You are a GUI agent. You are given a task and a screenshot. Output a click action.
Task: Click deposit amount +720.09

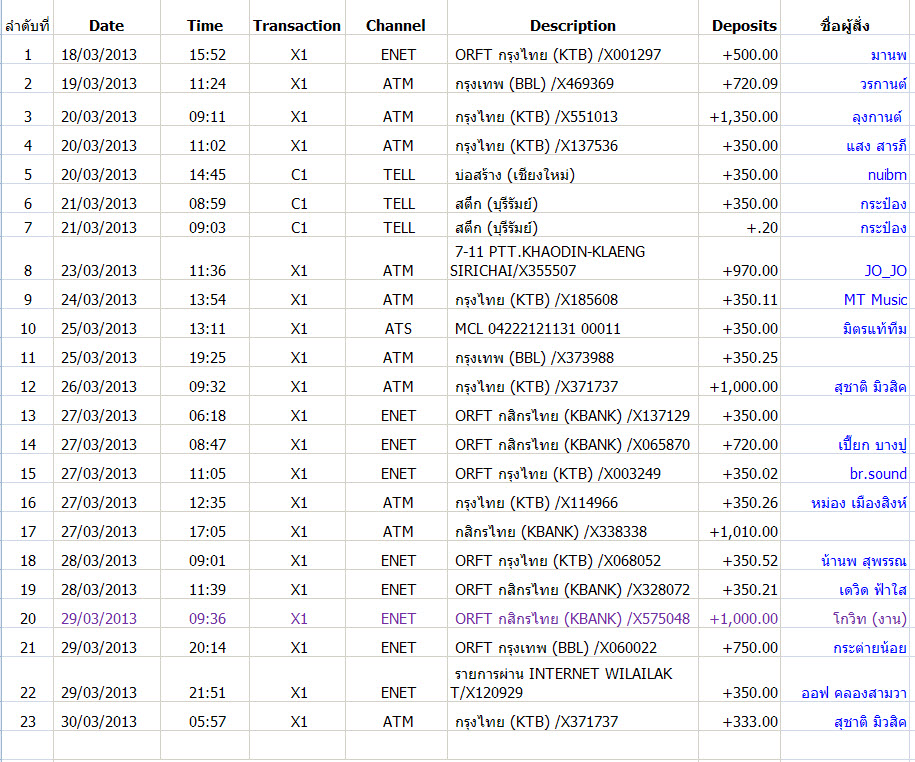[x=750, y=84]
